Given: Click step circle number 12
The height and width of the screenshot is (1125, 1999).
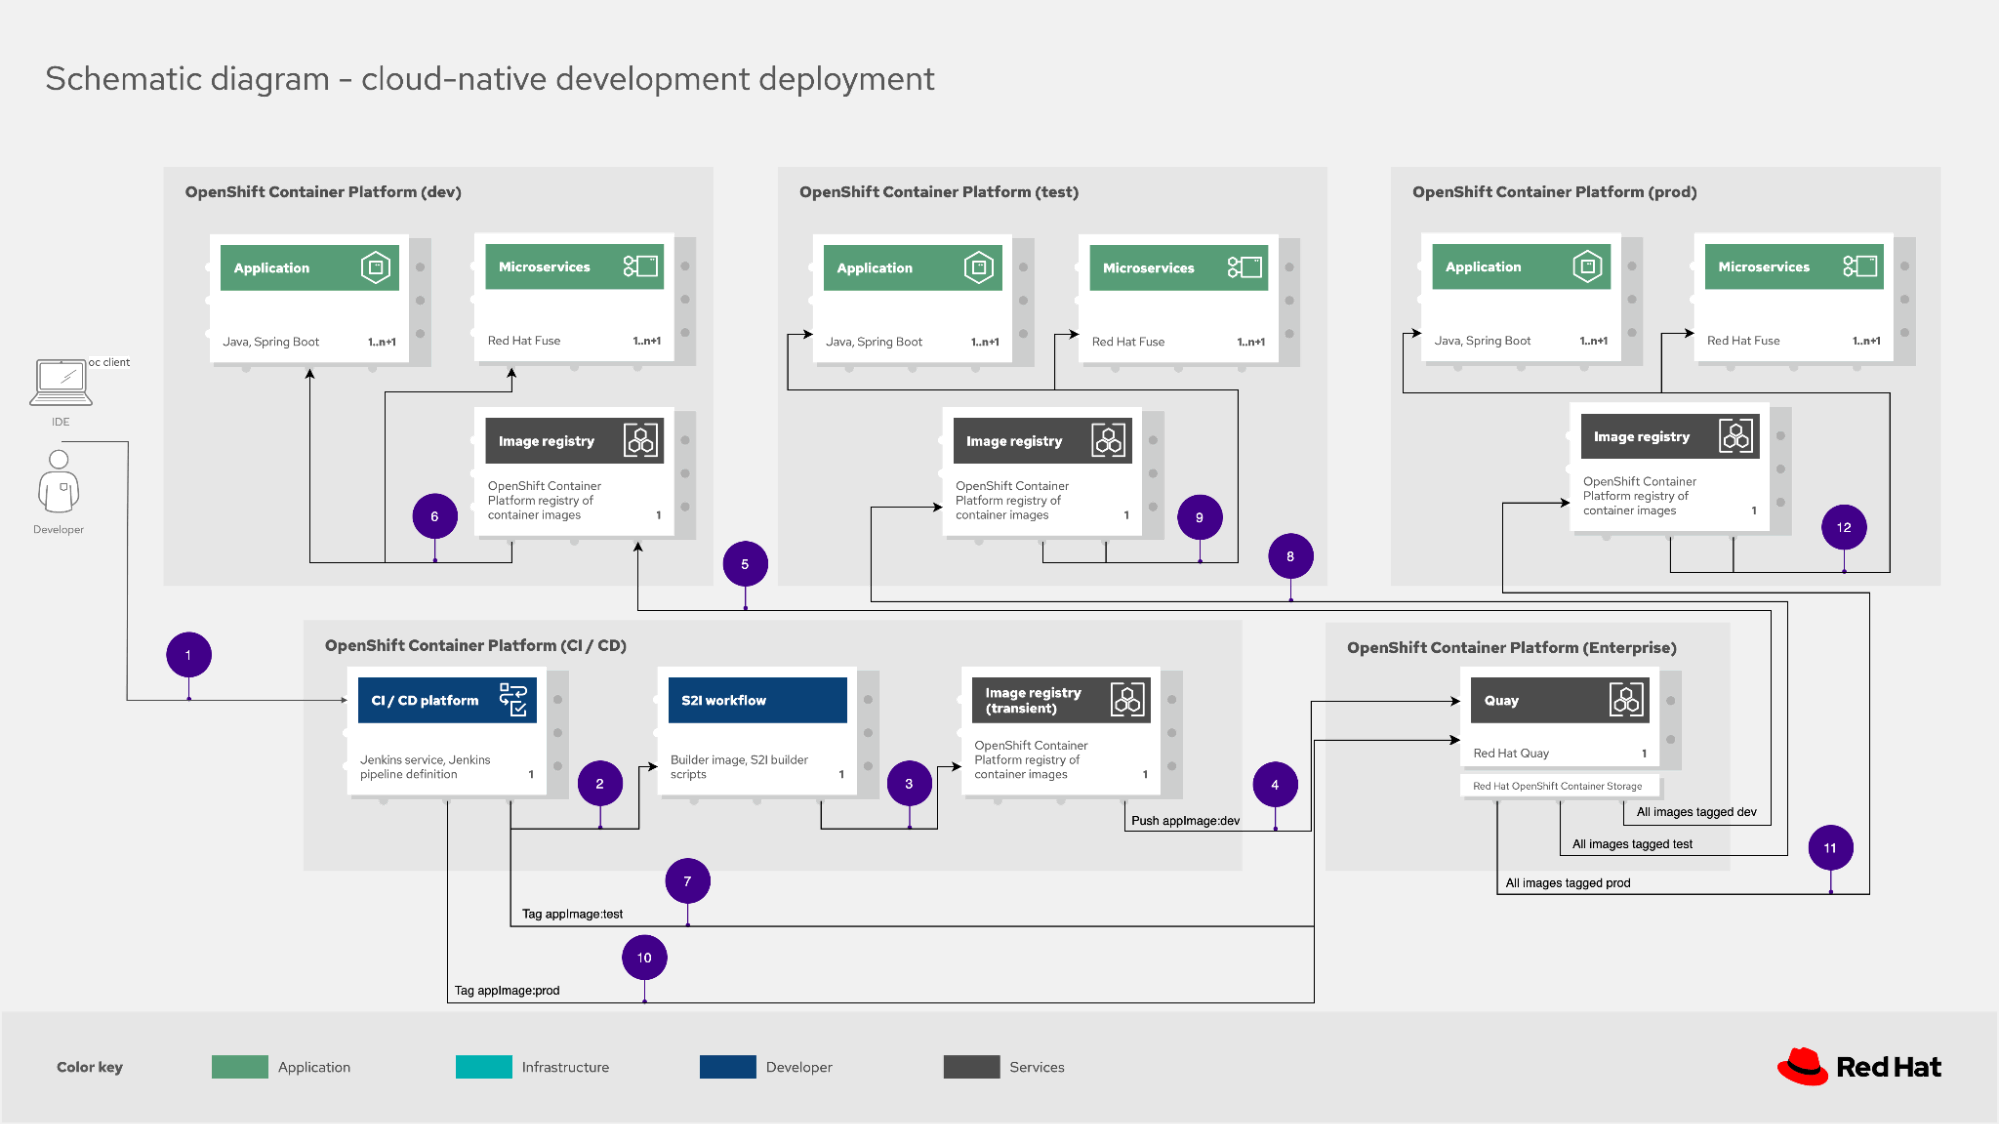Looking at the screenshot, I should (x=1844, y=527).
